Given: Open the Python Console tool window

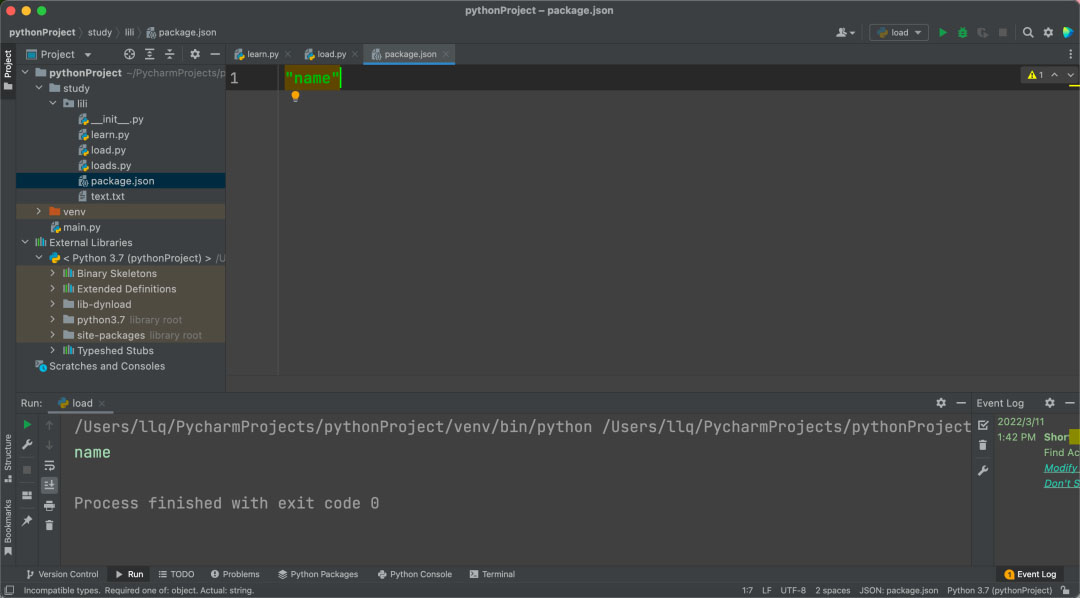Looking at the screenshot, I should (415, 574).
